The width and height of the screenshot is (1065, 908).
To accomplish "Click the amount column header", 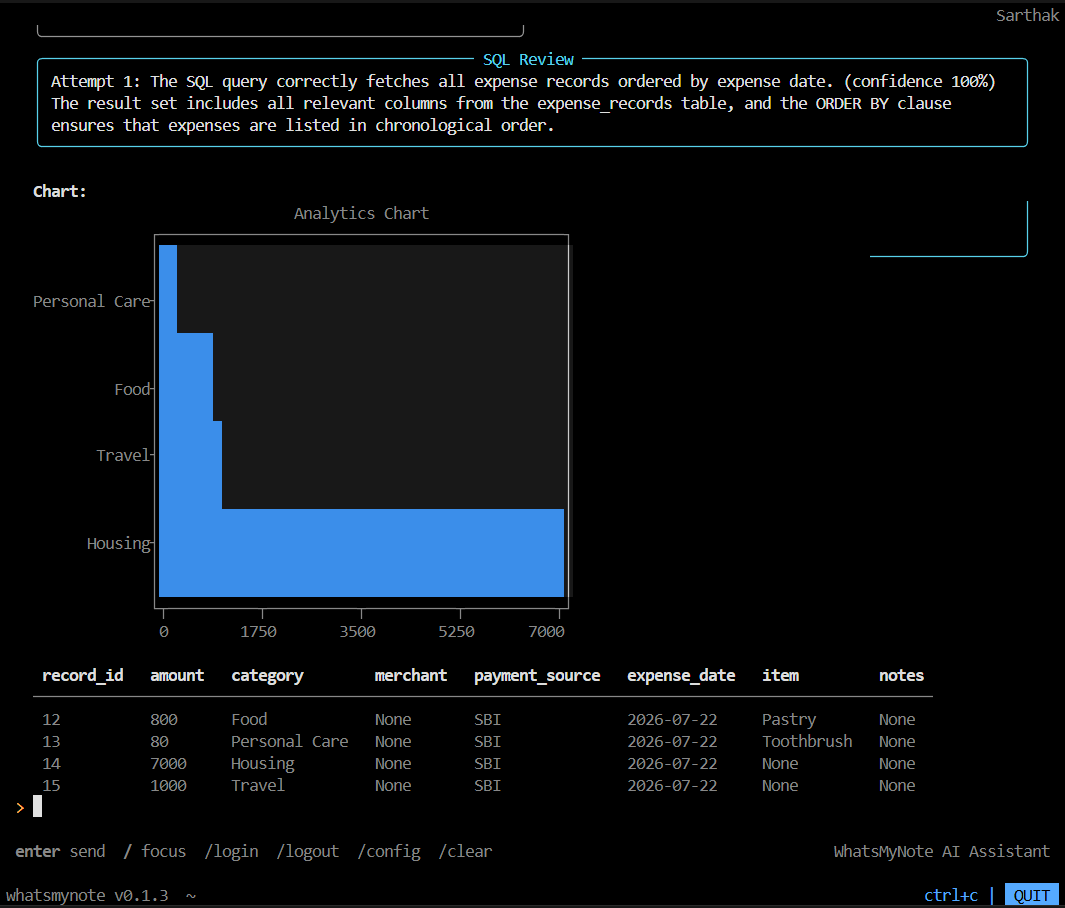I will (x=177, y=675).
